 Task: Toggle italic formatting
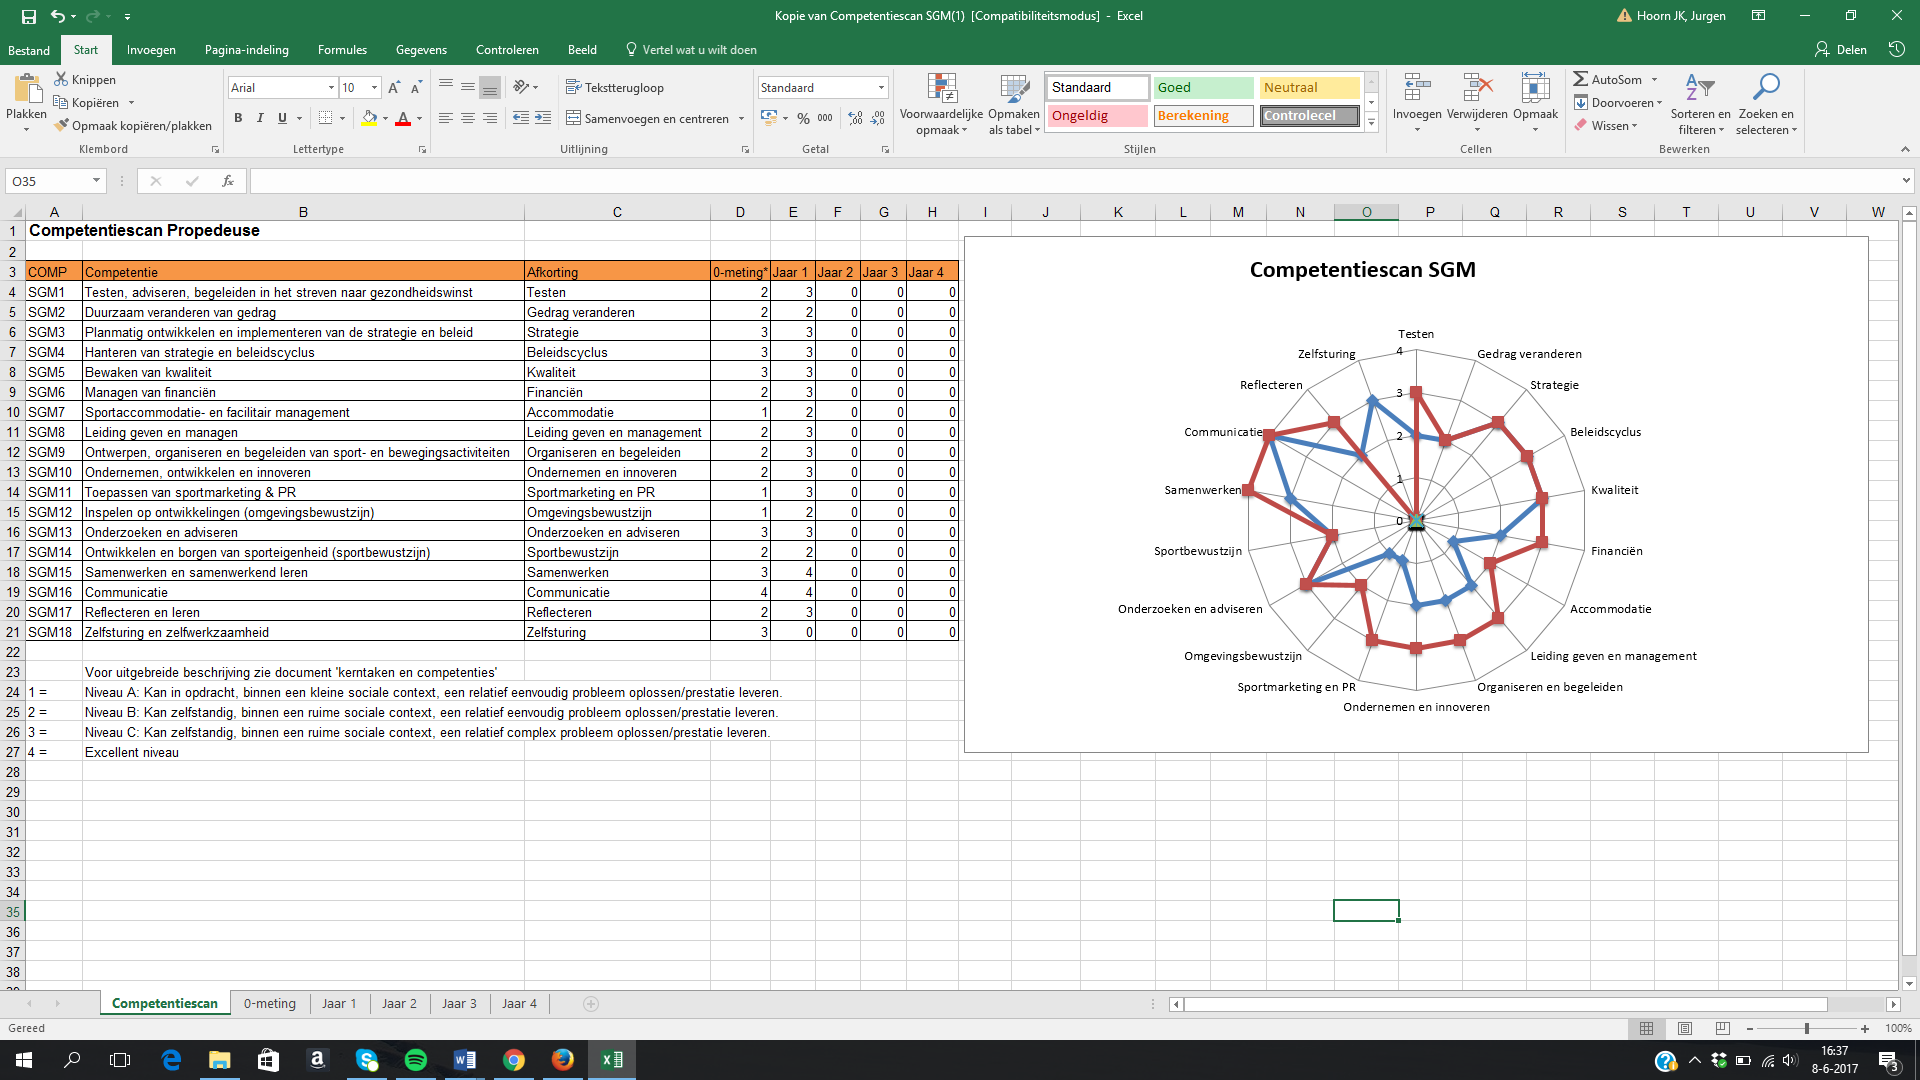tap(260, 118)
